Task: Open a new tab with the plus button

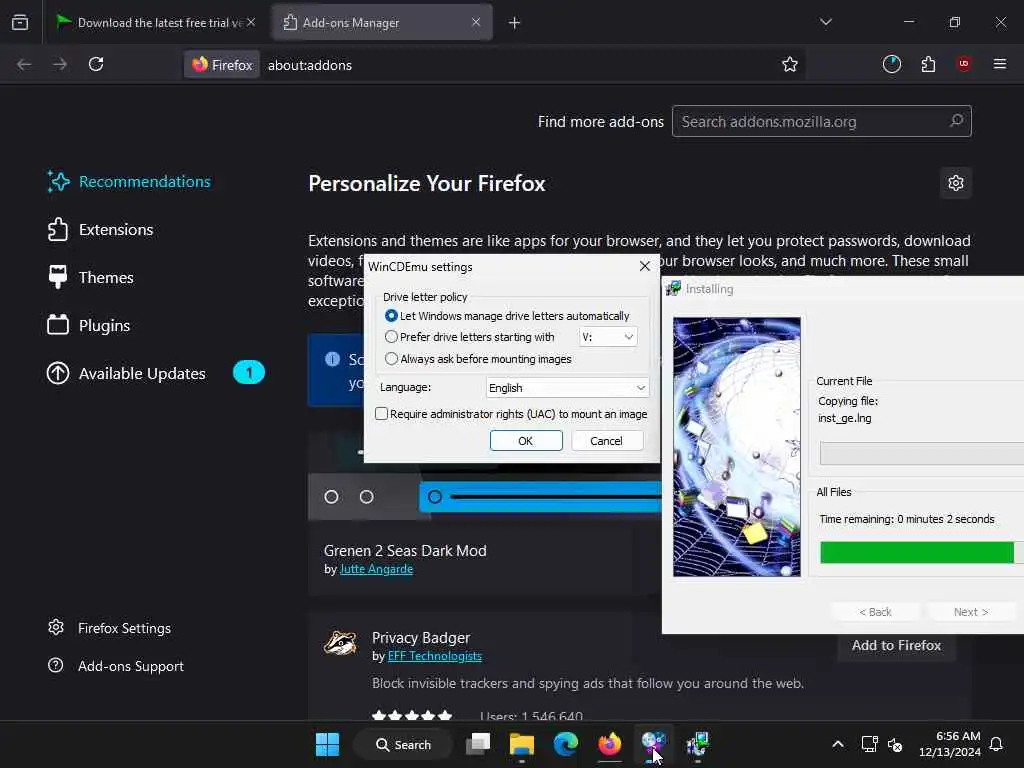Action: coord(514,23)
